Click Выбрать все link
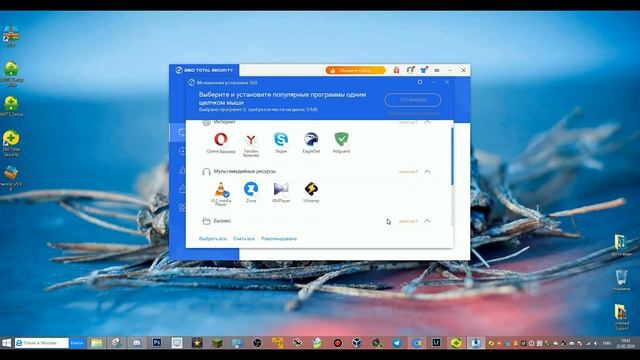The height and width of the screenshot is (360, 640). click(x=213, y=238)
